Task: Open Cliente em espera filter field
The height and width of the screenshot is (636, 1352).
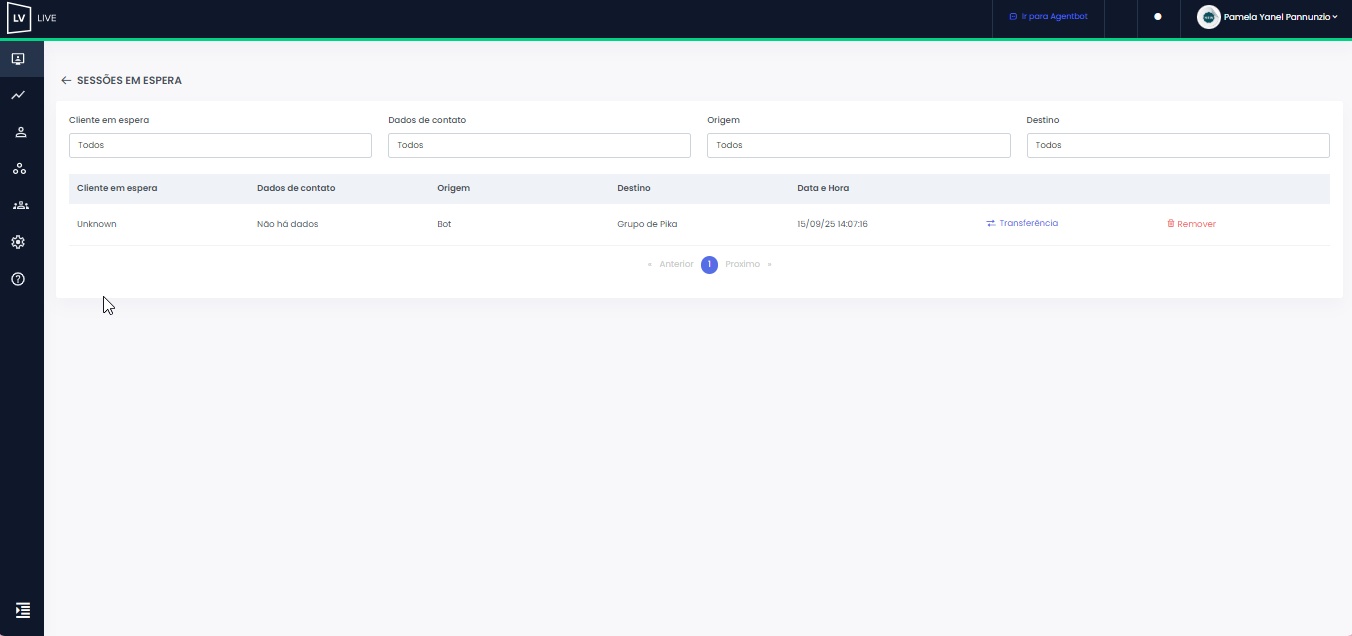Action: [220, 145]
